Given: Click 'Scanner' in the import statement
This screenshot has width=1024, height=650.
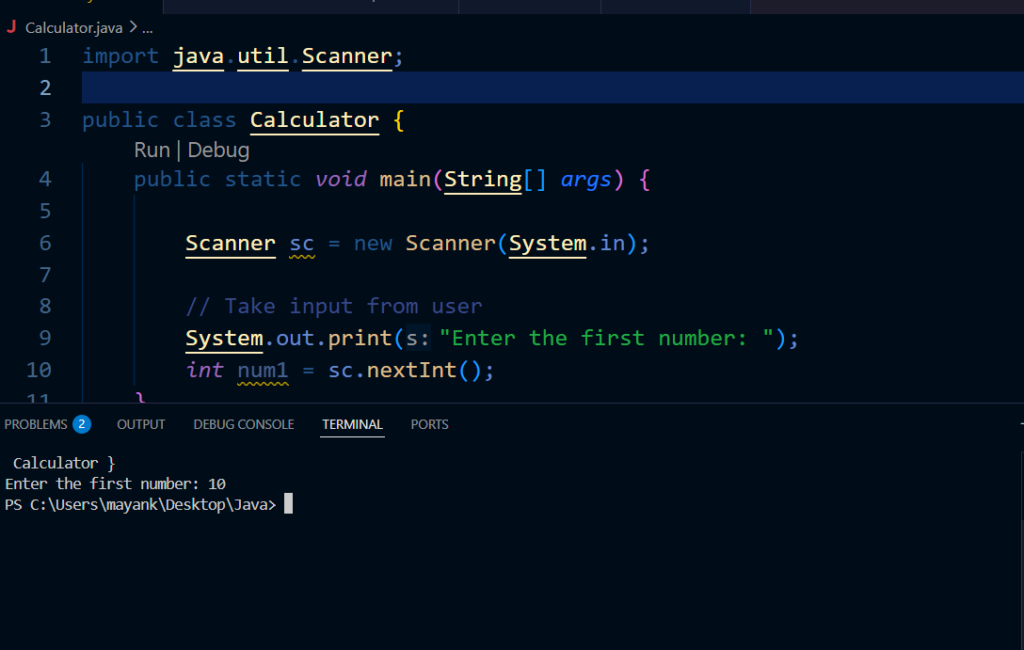Looking at the screenshot, I should 347,56.
